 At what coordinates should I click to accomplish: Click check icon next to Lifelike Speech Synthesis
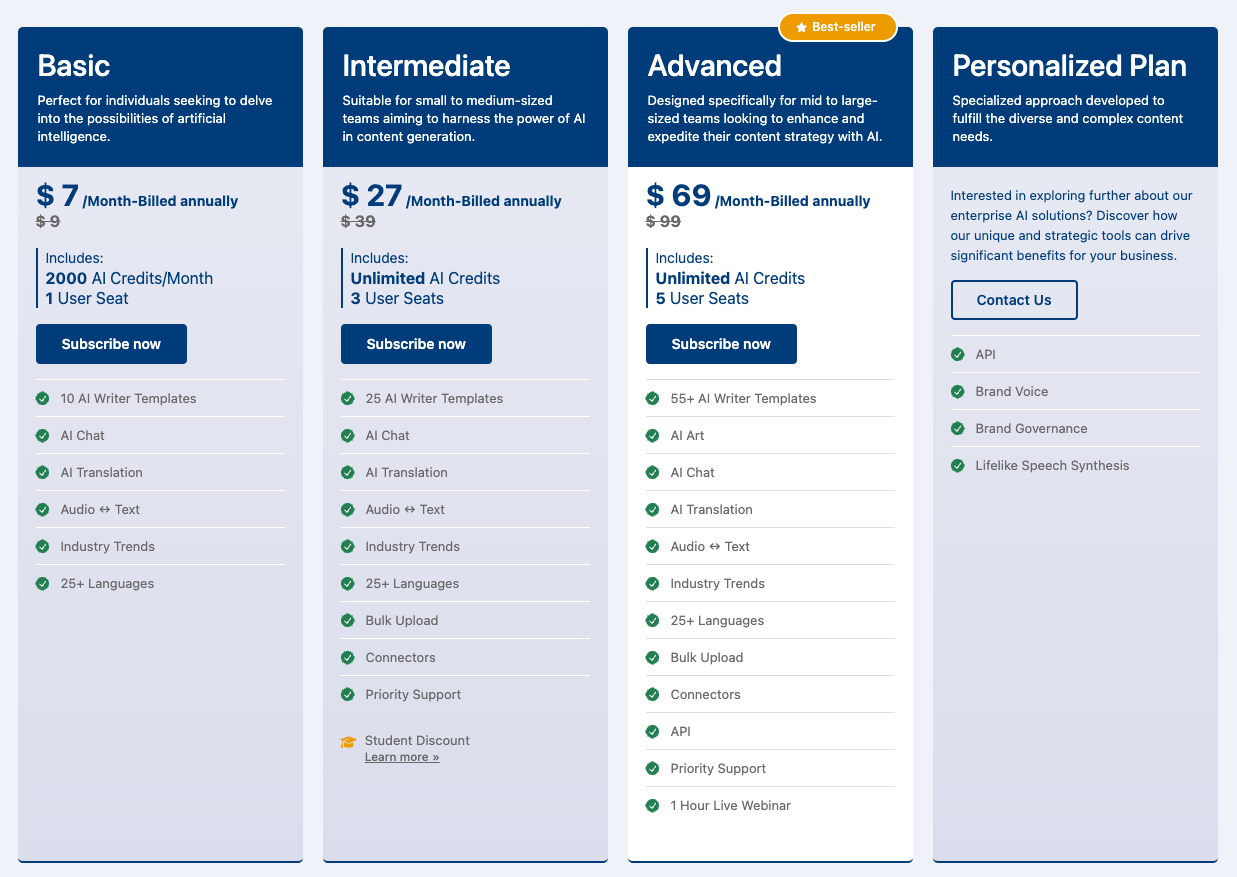958,466
